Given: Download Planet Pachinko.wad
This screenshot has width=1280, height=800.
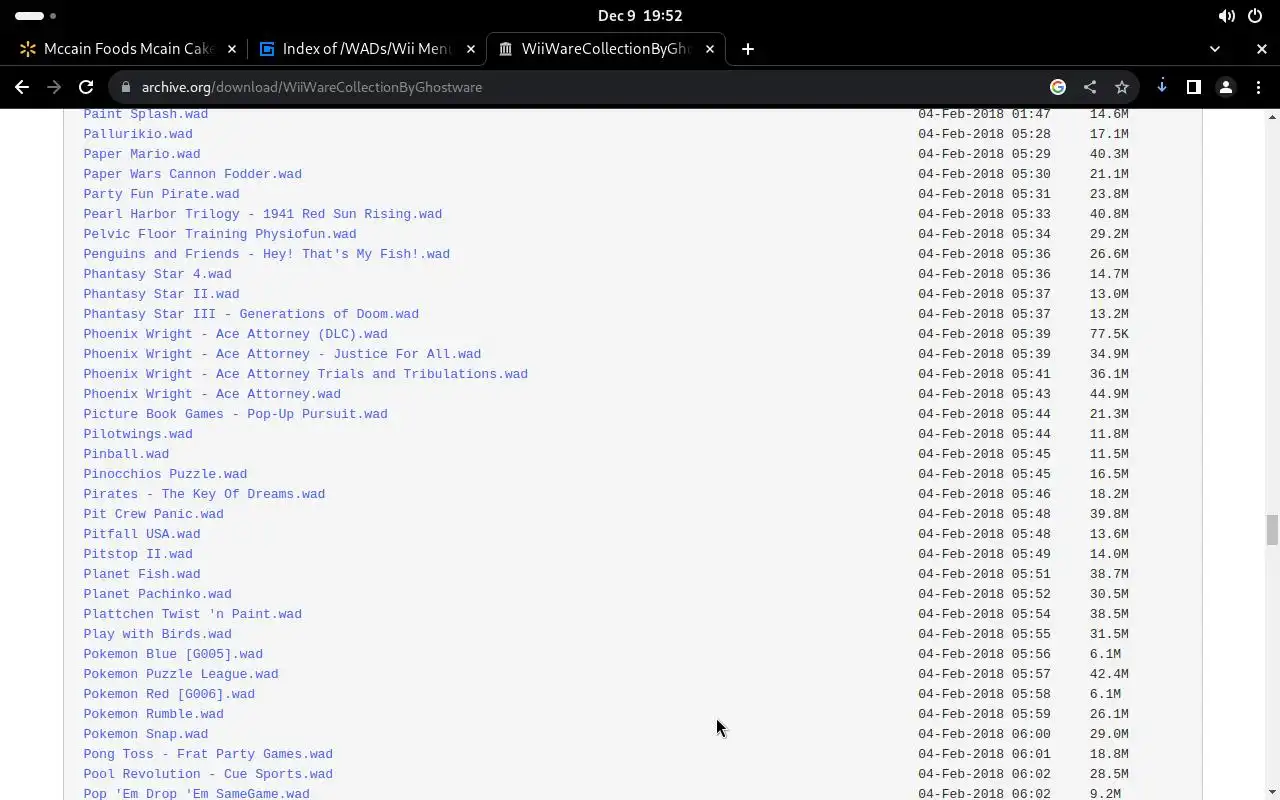Looking at the screenshot, I should pos(157,594).
